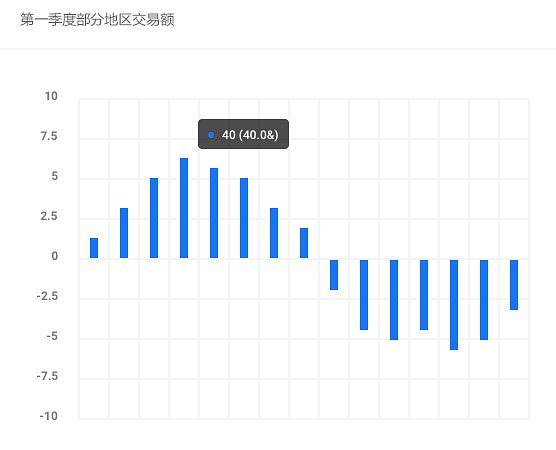The height and width of the screenshot is (450, 556).
Task: Select the first short bar on the left
Action: pyautogui.click(x=94, y=248)
